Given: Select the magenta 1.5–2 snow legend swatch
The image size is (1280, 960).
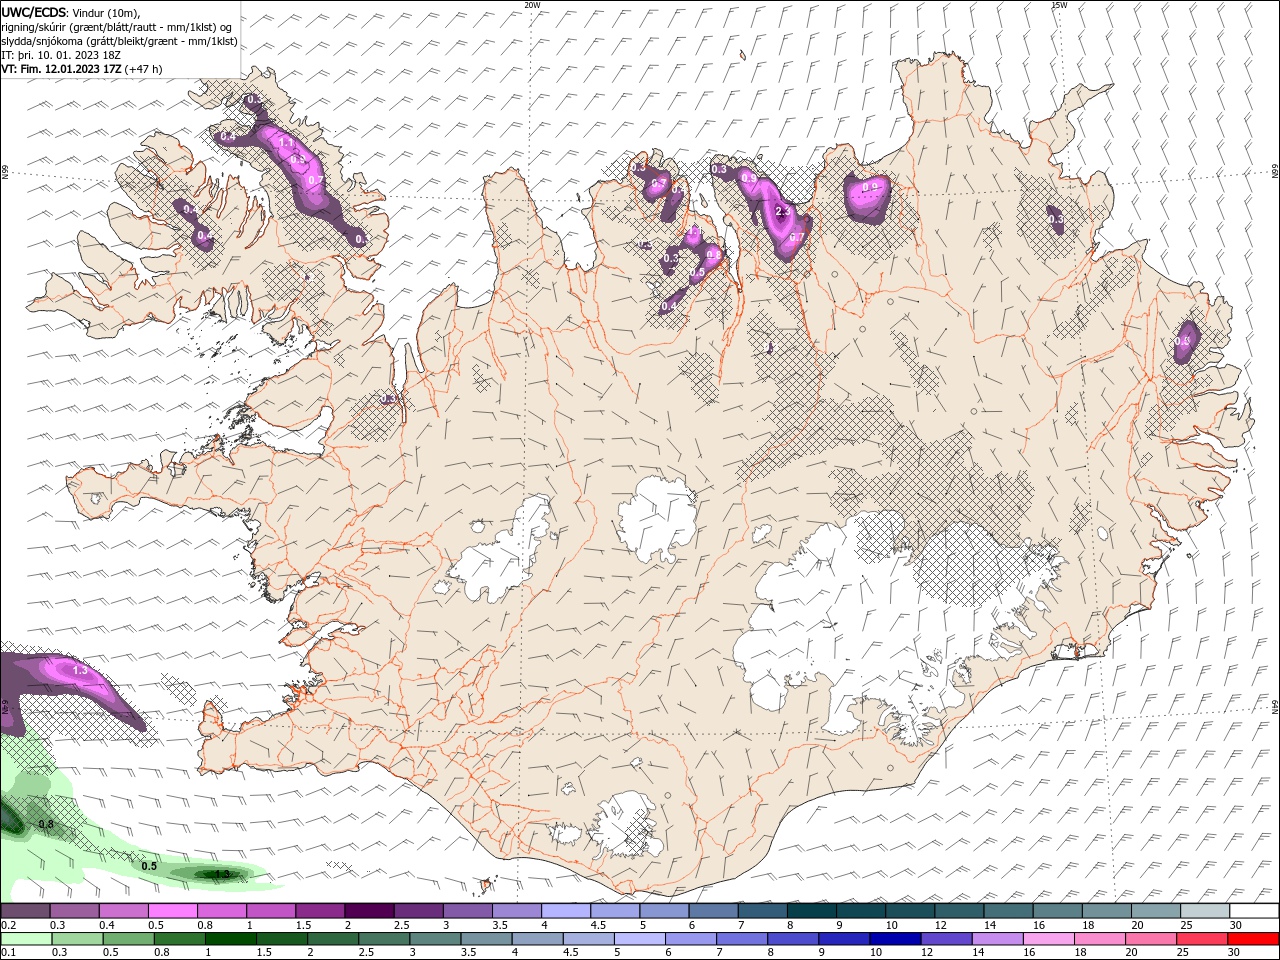Looking at the screenshot, I should click(319, 911).
